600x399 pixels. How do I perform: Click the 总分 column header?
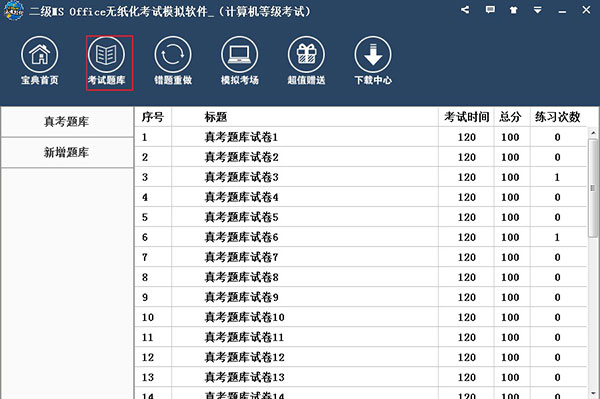[x=512, y=117]
